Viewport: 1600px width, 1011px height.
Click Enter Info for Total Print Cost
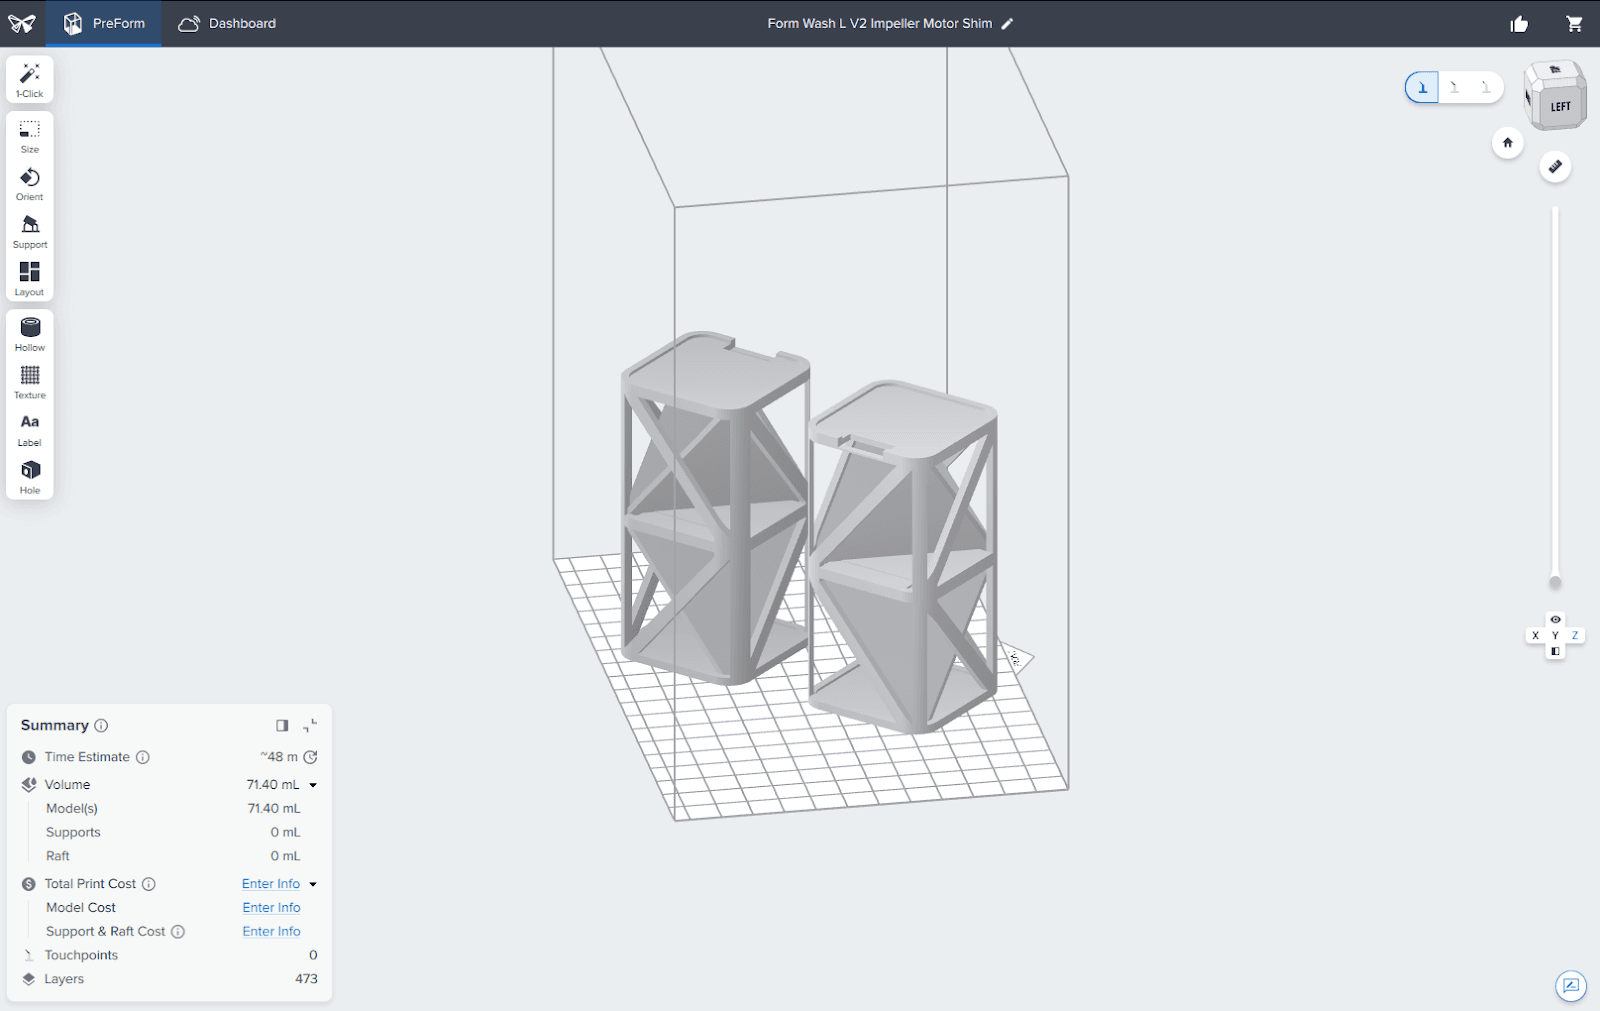(271, 884)
